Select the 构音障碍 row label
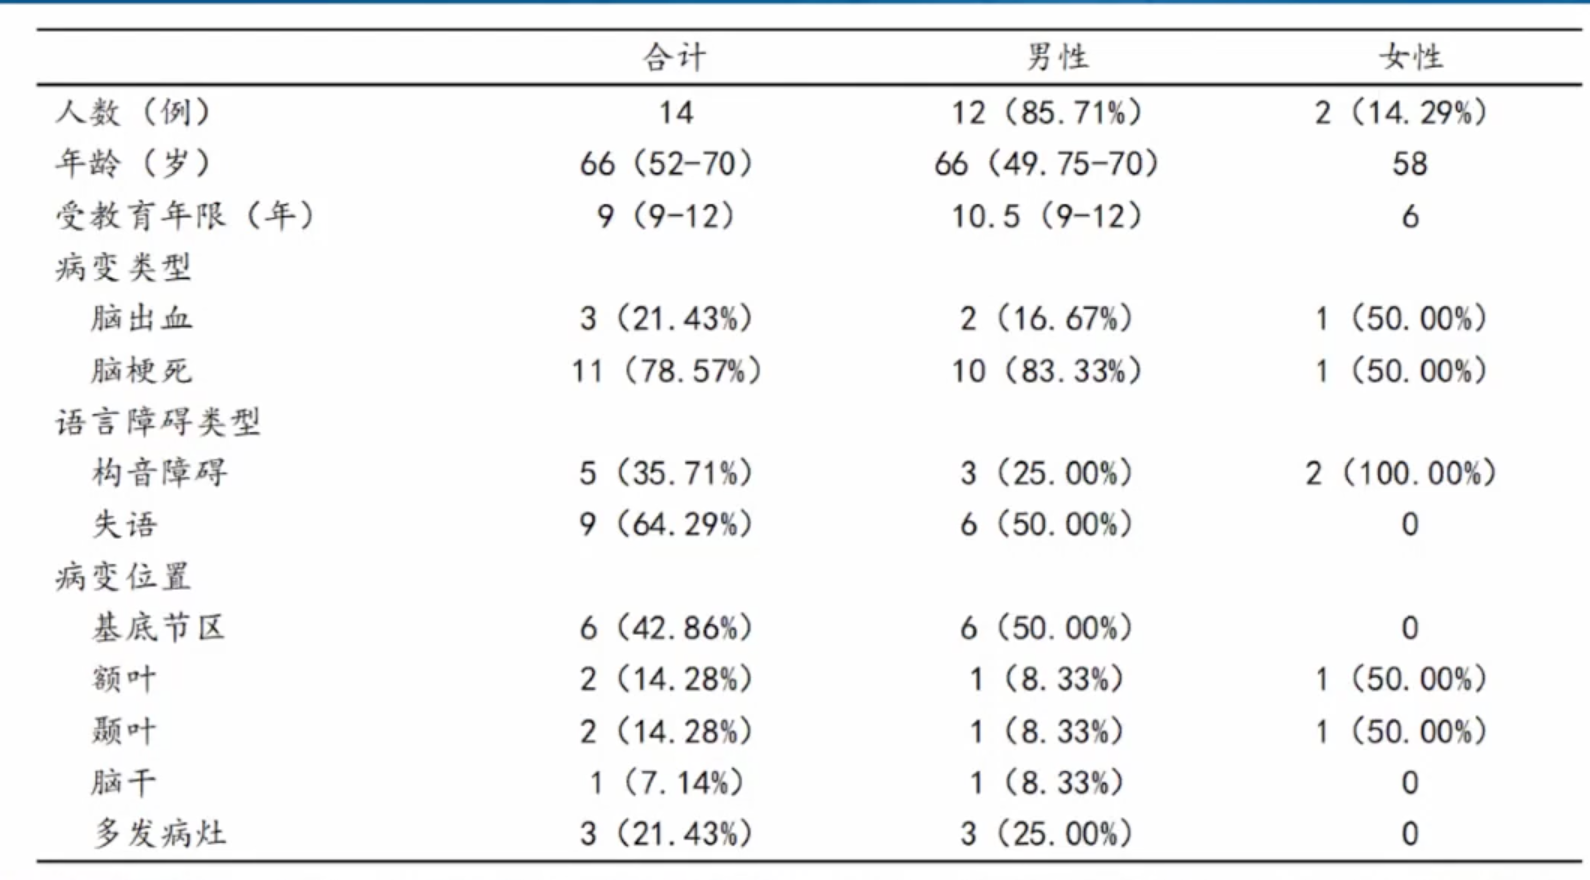1590x880 pixels. pyautogui.click(x=159, y=472)
